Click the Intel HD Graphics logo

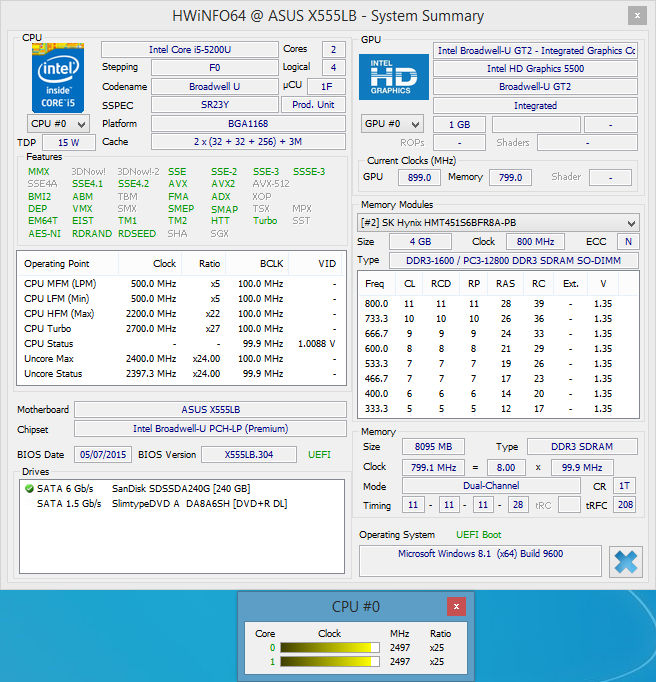tap(394, 77)
